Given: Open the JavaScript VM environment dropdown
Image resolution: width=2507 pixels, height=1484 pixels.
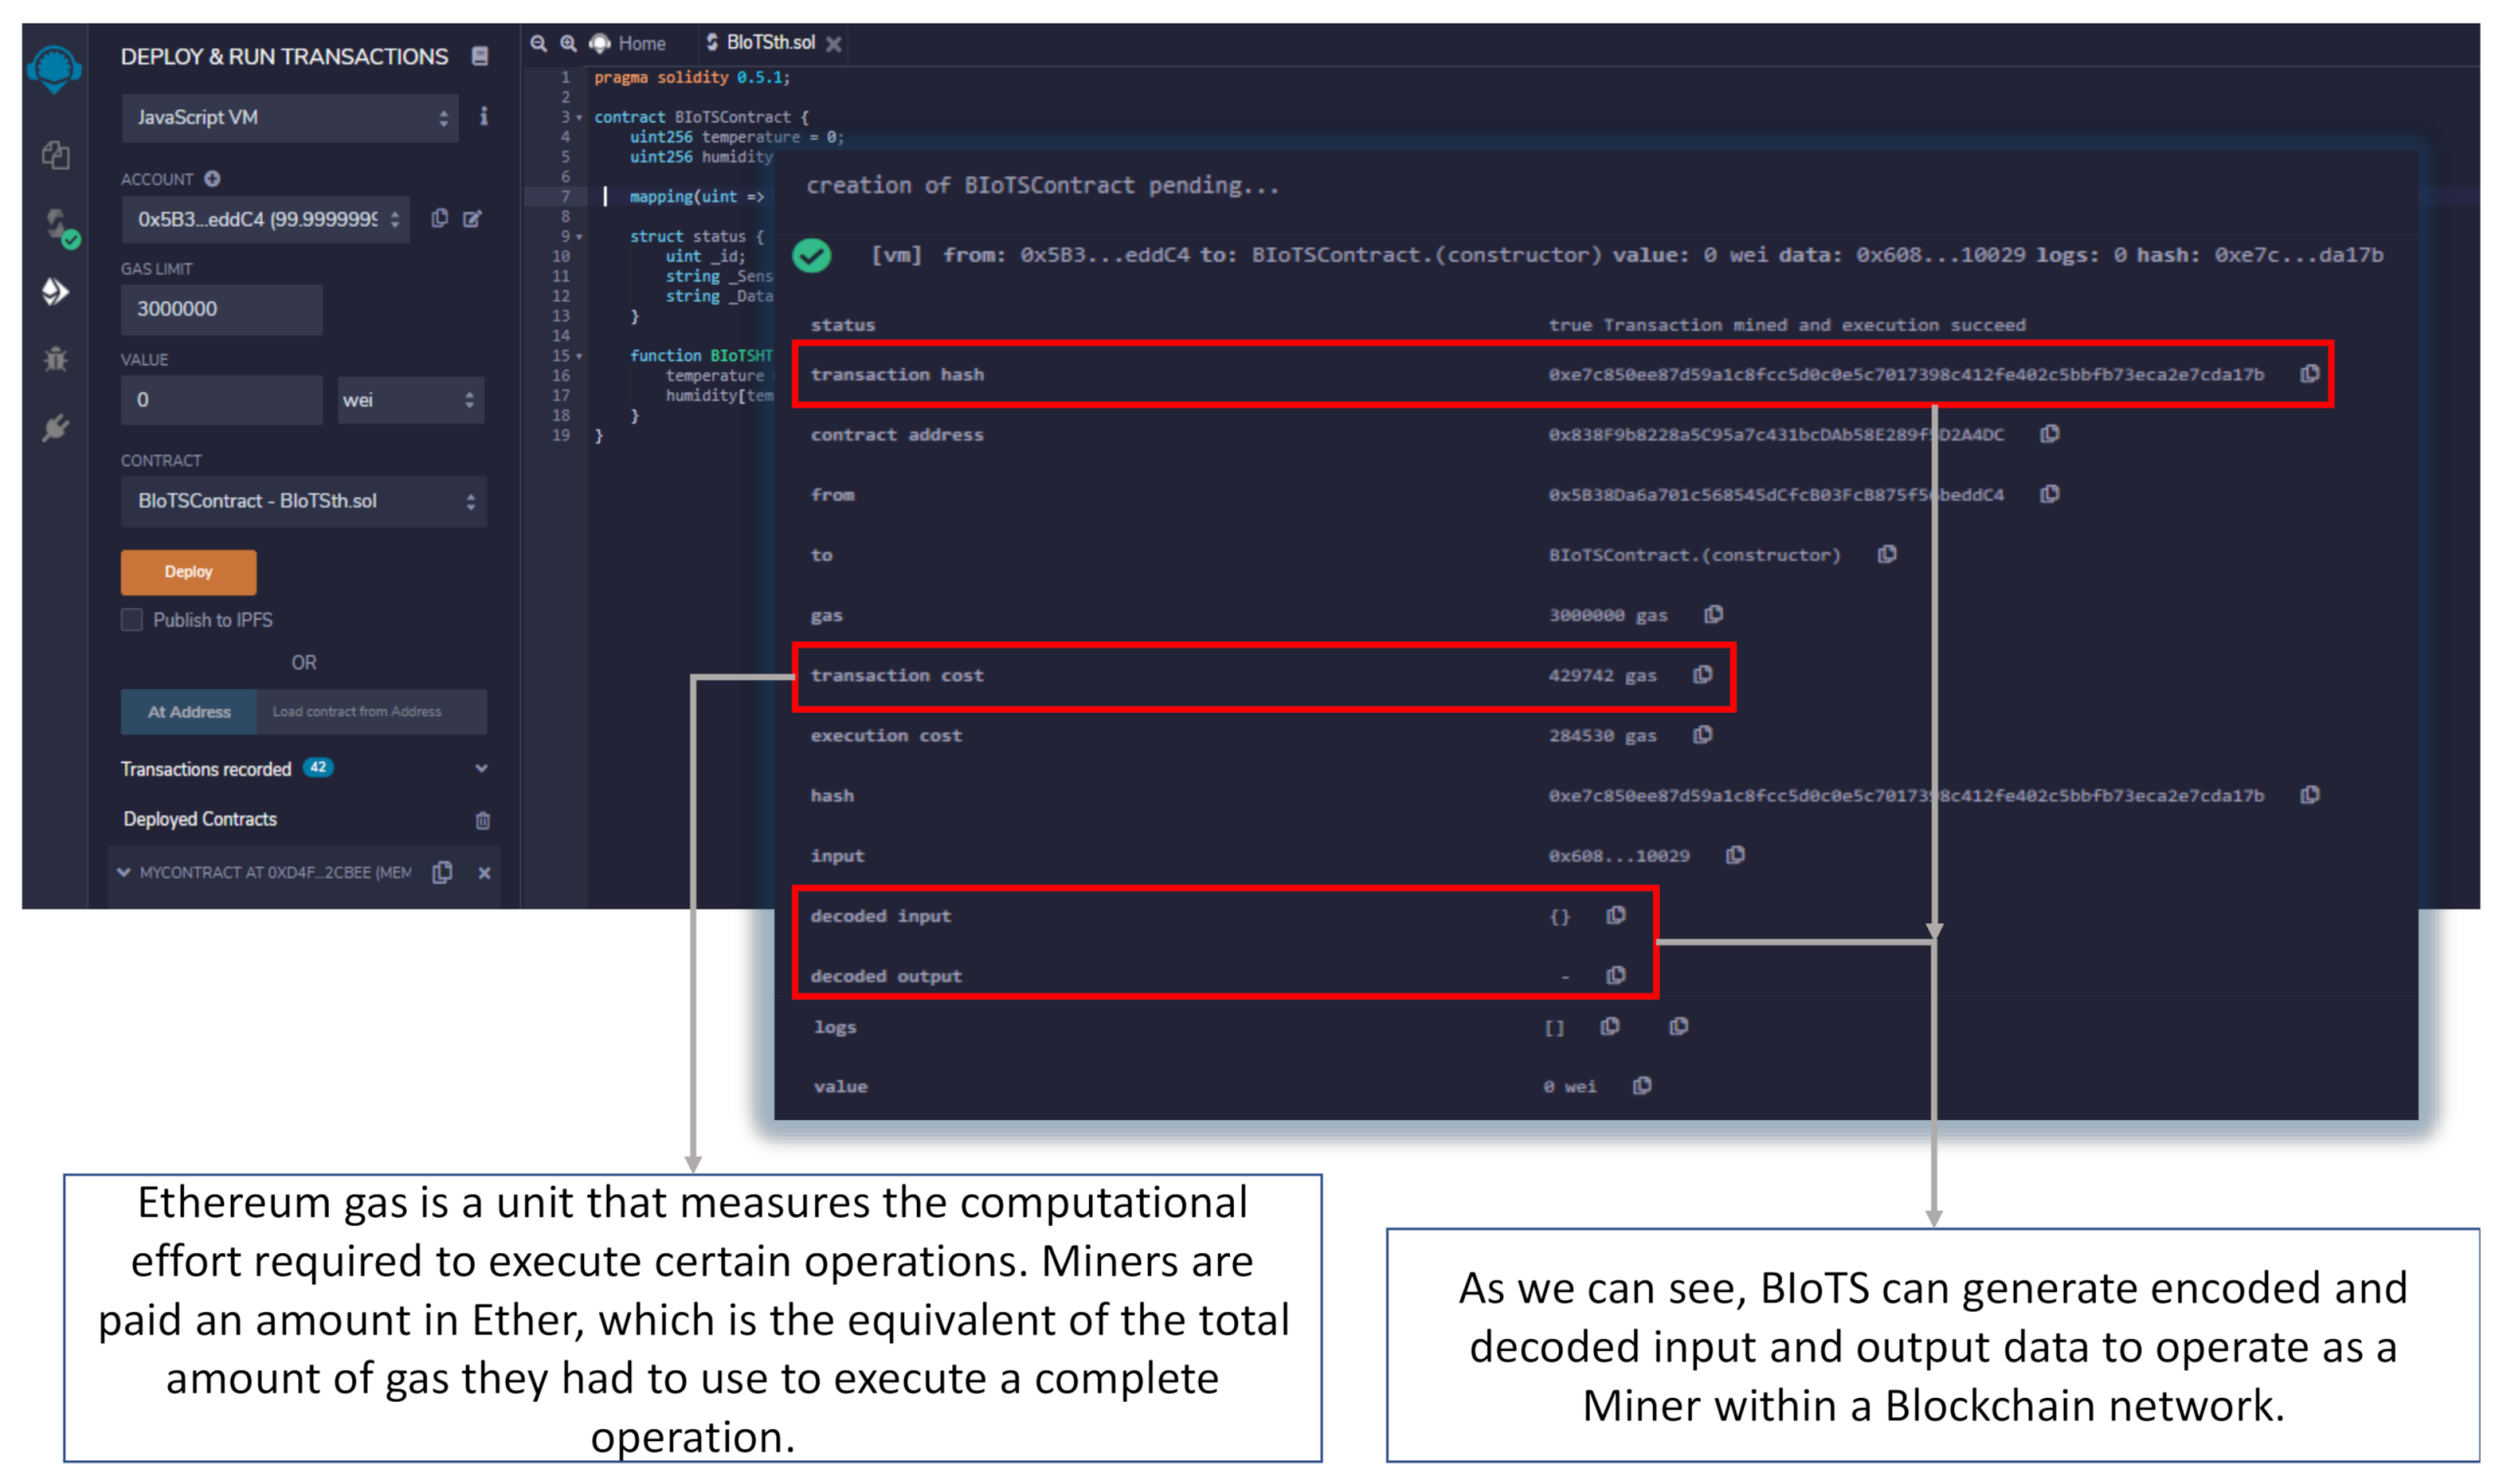Looking at the screenshot, I should coord(290,118).
